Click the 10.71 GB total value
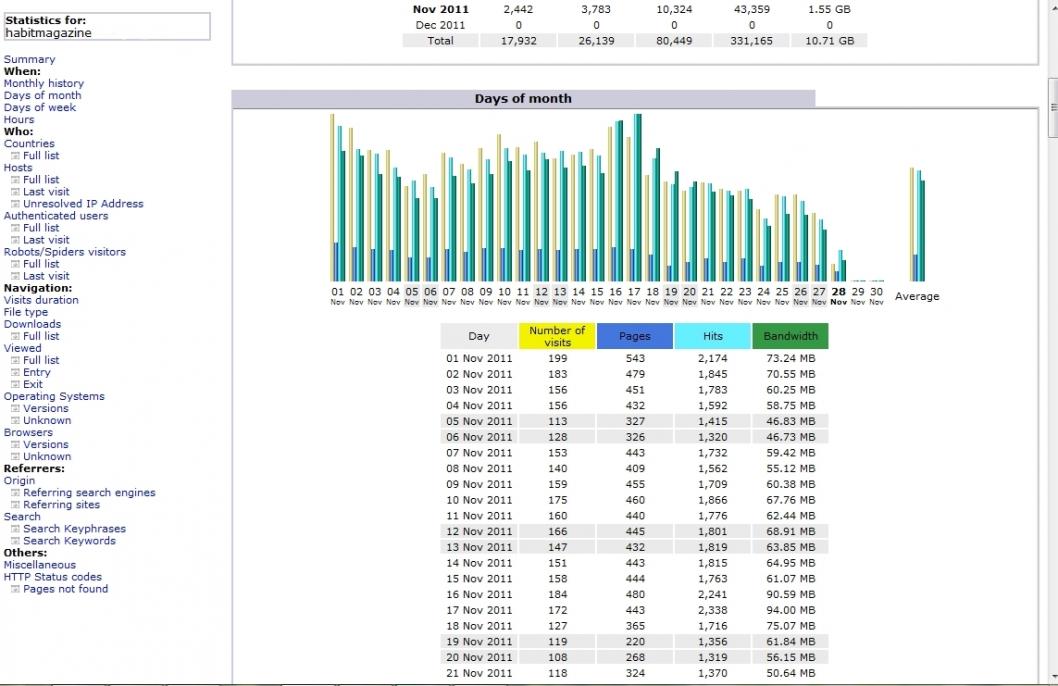Viewport: 1058px width, 686px height. coord(829,40)
